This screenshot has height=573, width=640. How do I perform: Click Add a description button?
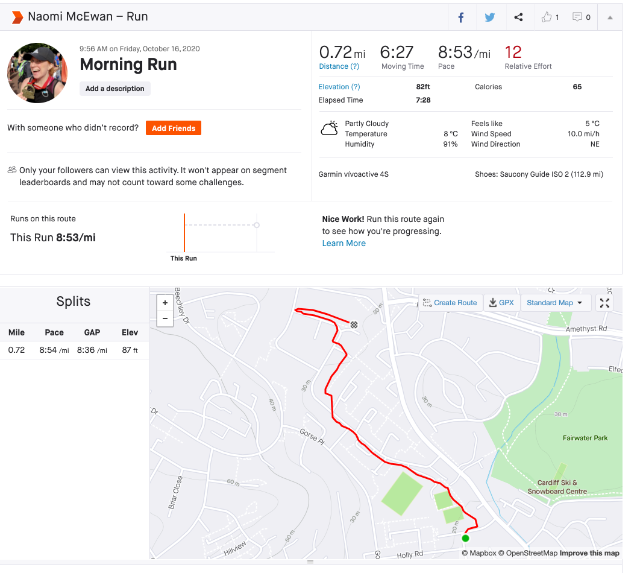[x=115, y=89]
